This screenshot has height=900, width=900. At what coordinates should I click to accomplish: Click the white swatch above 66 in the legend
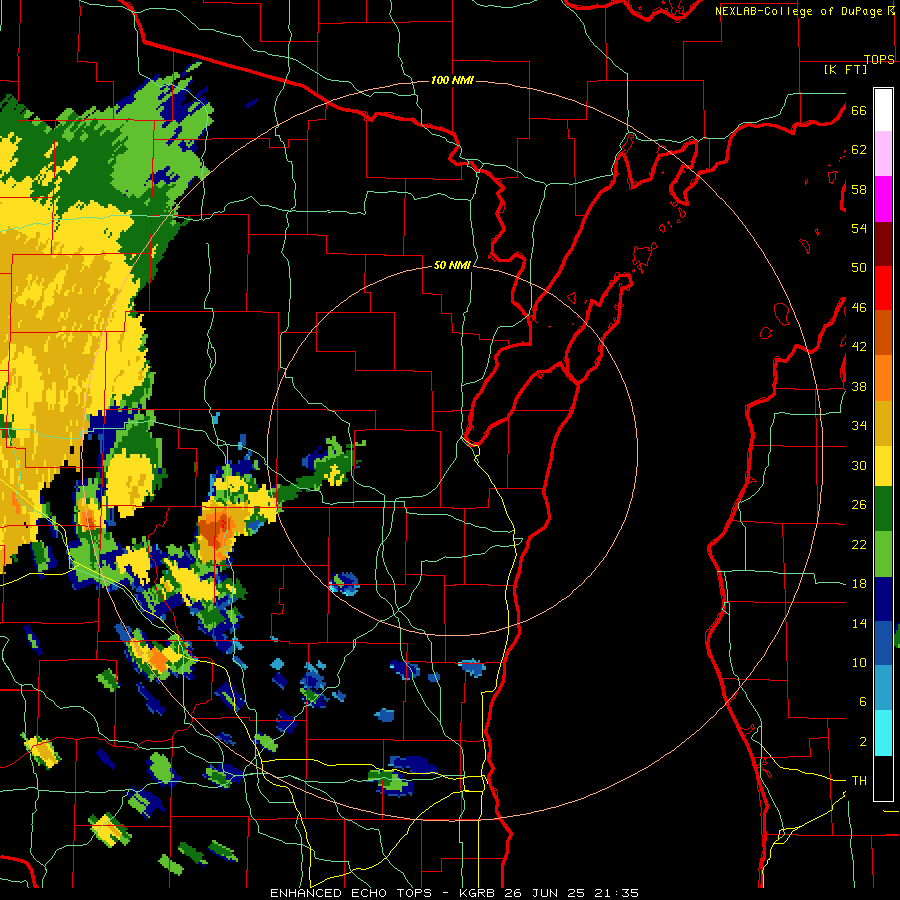point(883,110)
